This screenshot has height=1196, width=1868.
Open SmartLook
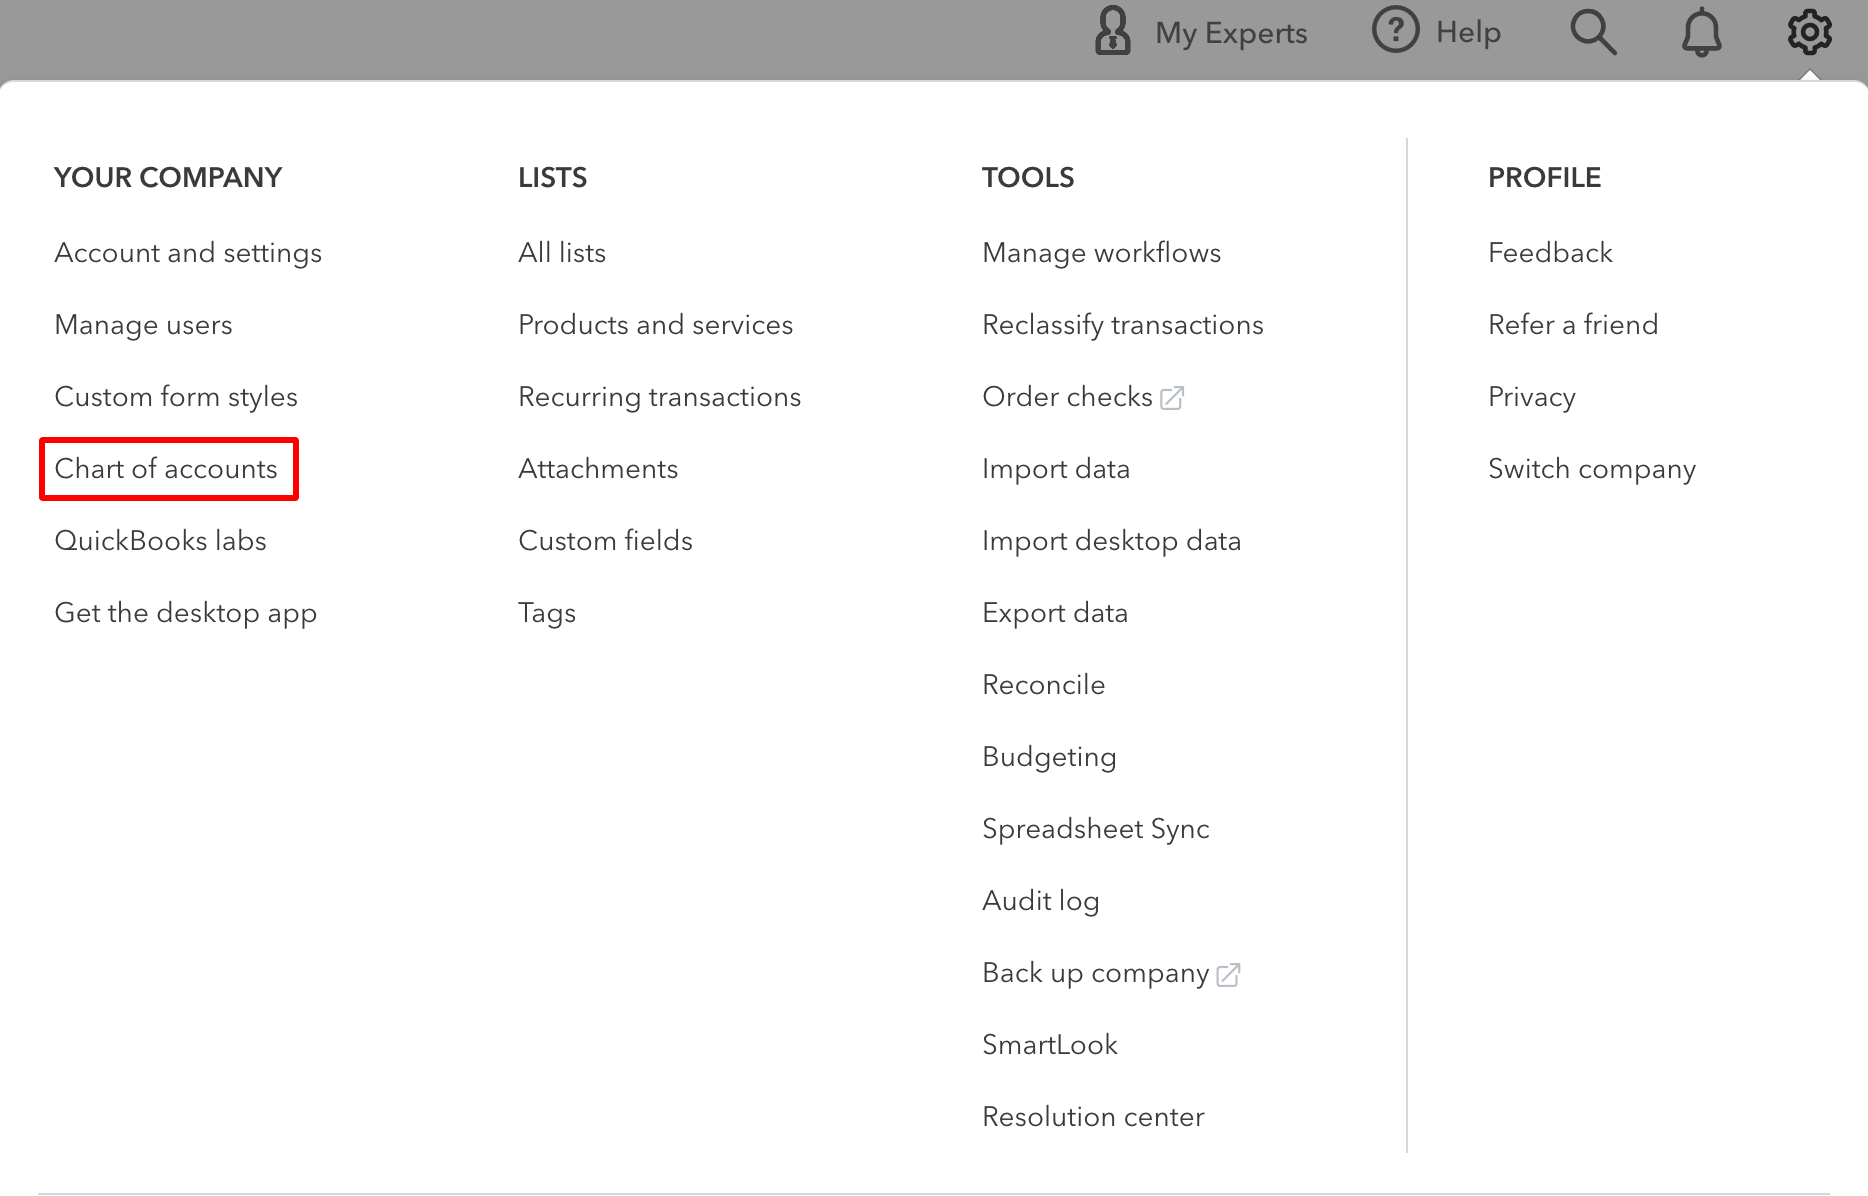pos(1050,1045)
